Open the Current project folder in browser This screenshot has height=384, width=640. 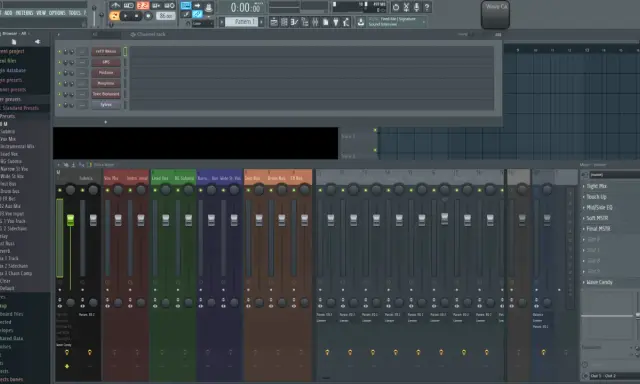click(x=12, y=51)
